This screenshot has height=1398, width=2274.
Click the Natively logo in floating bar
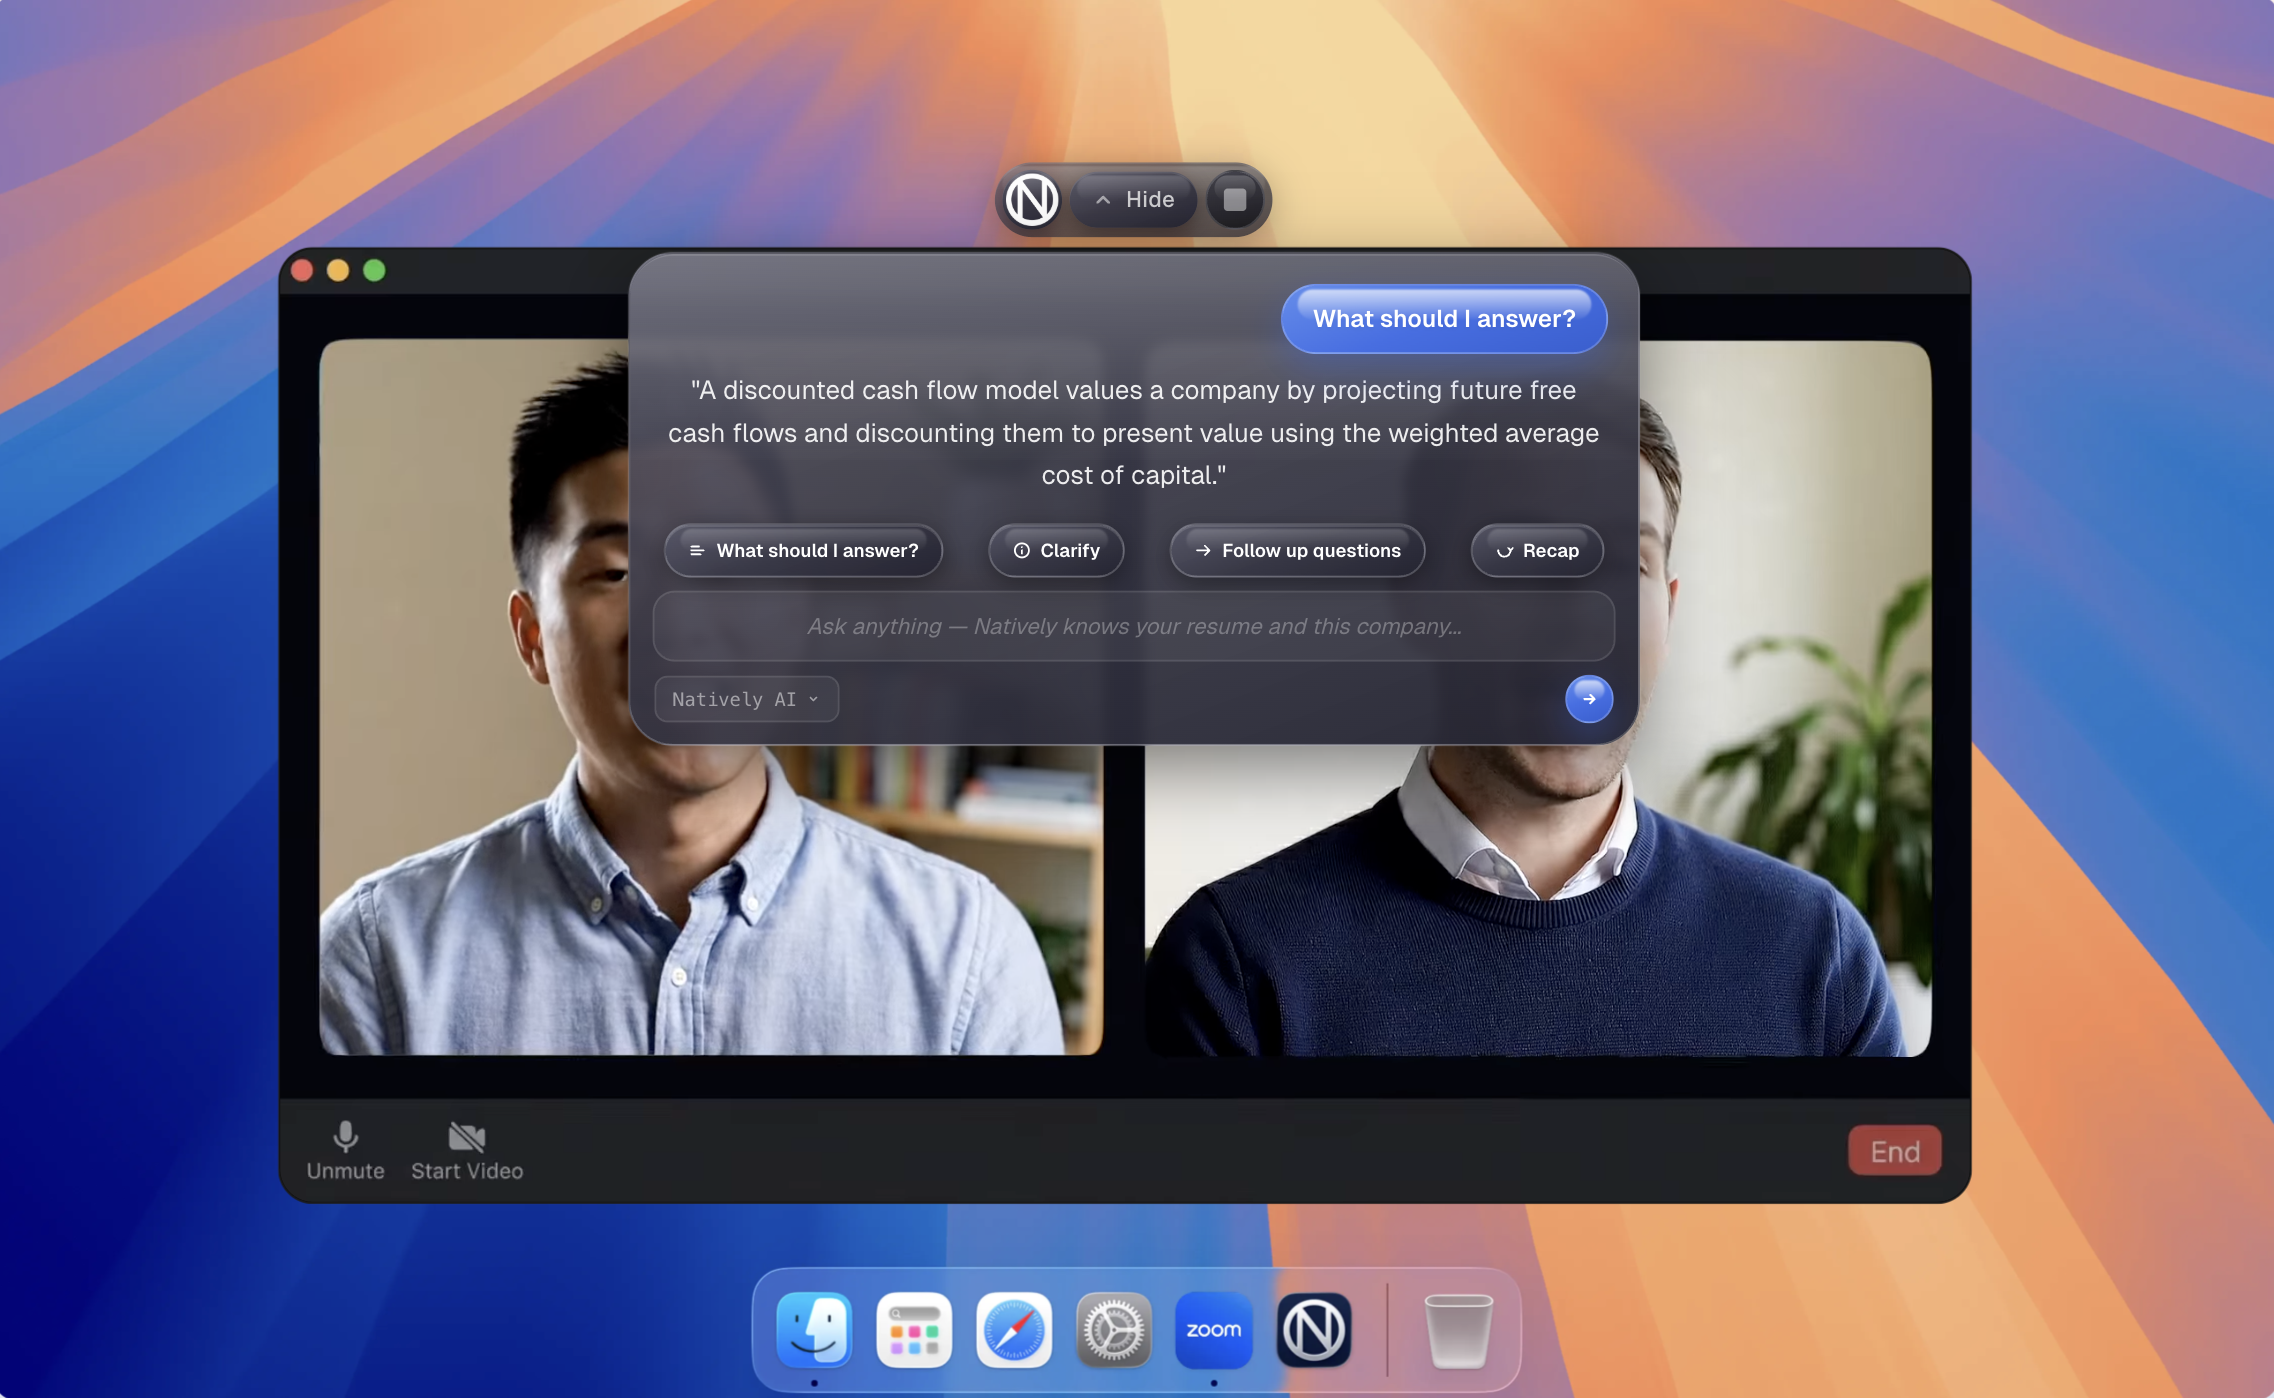tap(1031, 200)
